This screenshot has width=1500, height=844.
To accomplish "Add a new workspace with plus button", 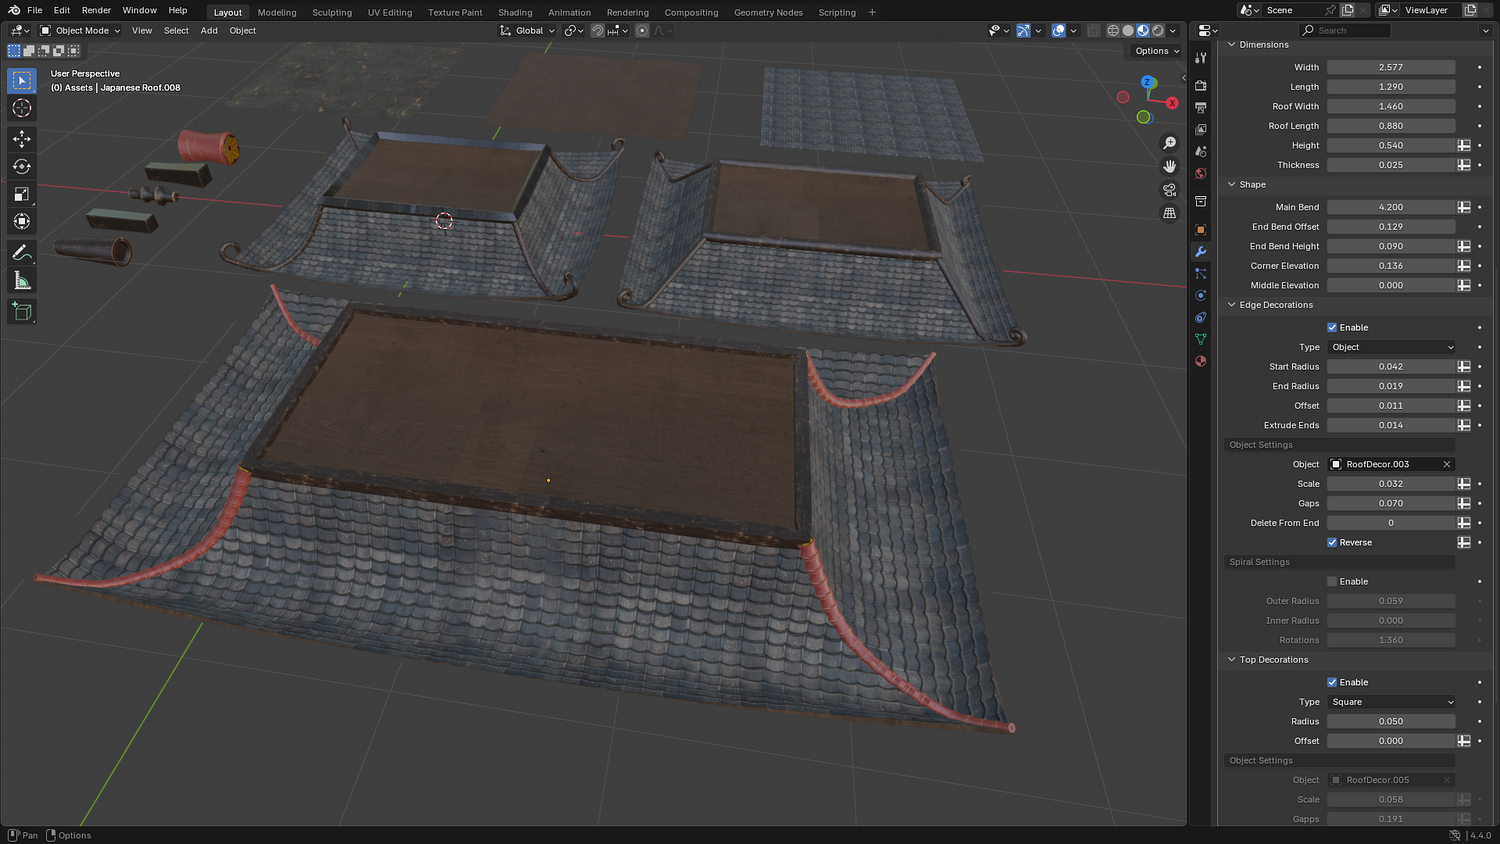I will [x=872, y=13].
